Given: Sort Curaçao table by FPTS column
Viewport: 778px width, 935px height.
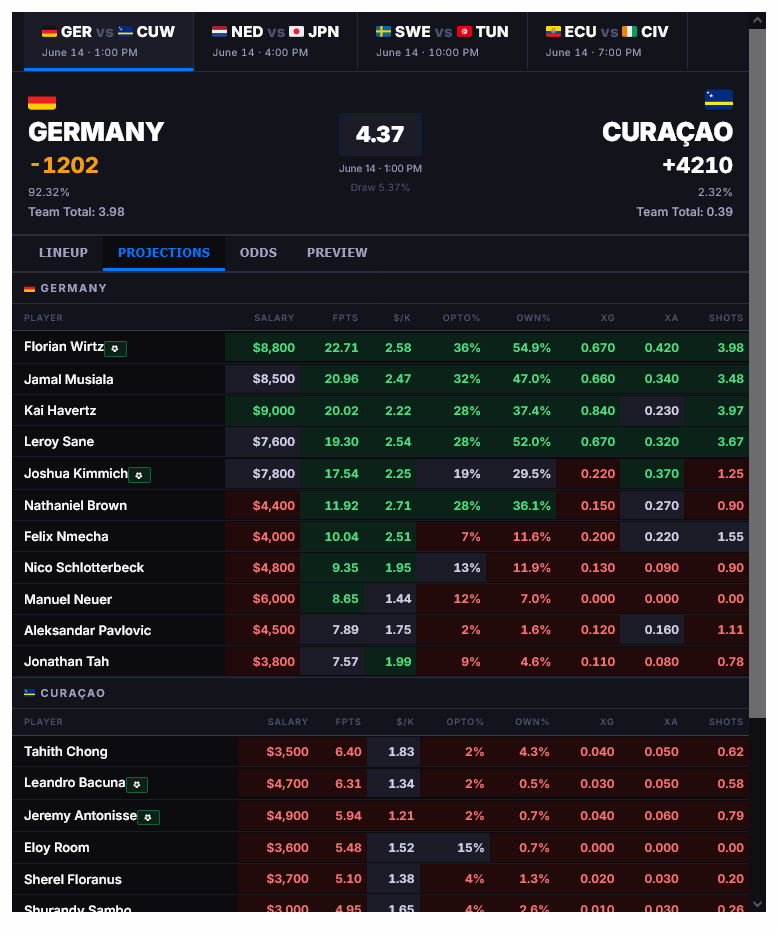Looking at the screenshot, I should [348, 722].
